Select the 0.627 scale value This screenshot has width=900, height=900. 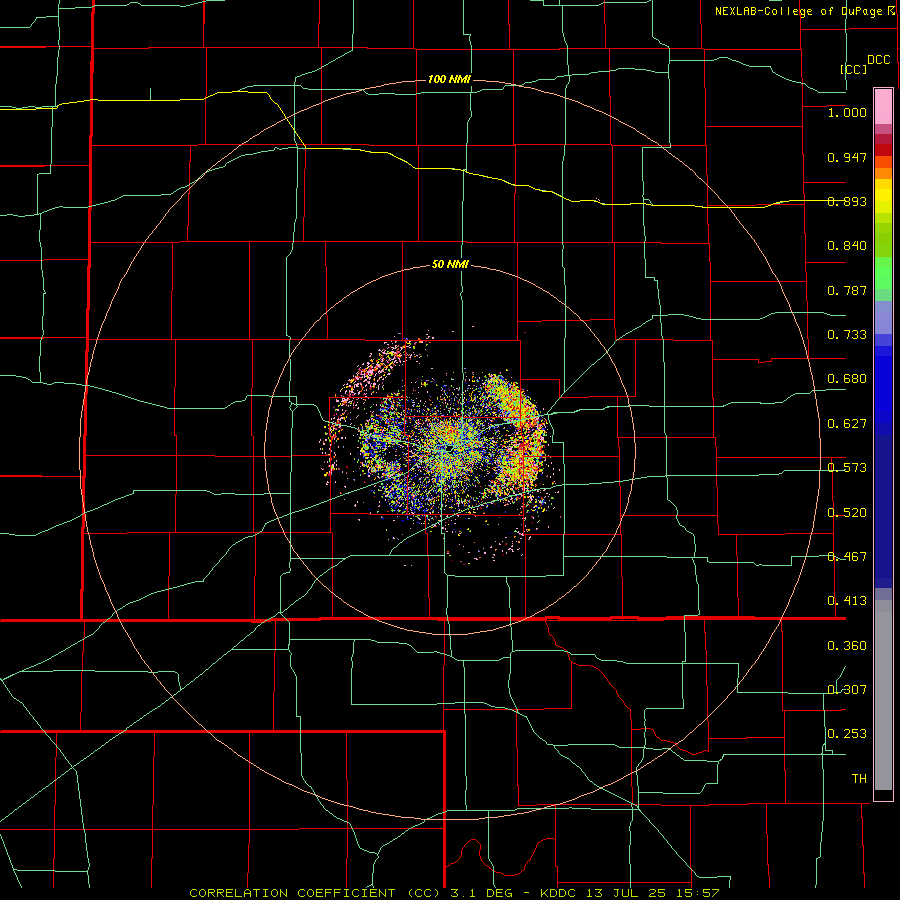coord(847,424)
